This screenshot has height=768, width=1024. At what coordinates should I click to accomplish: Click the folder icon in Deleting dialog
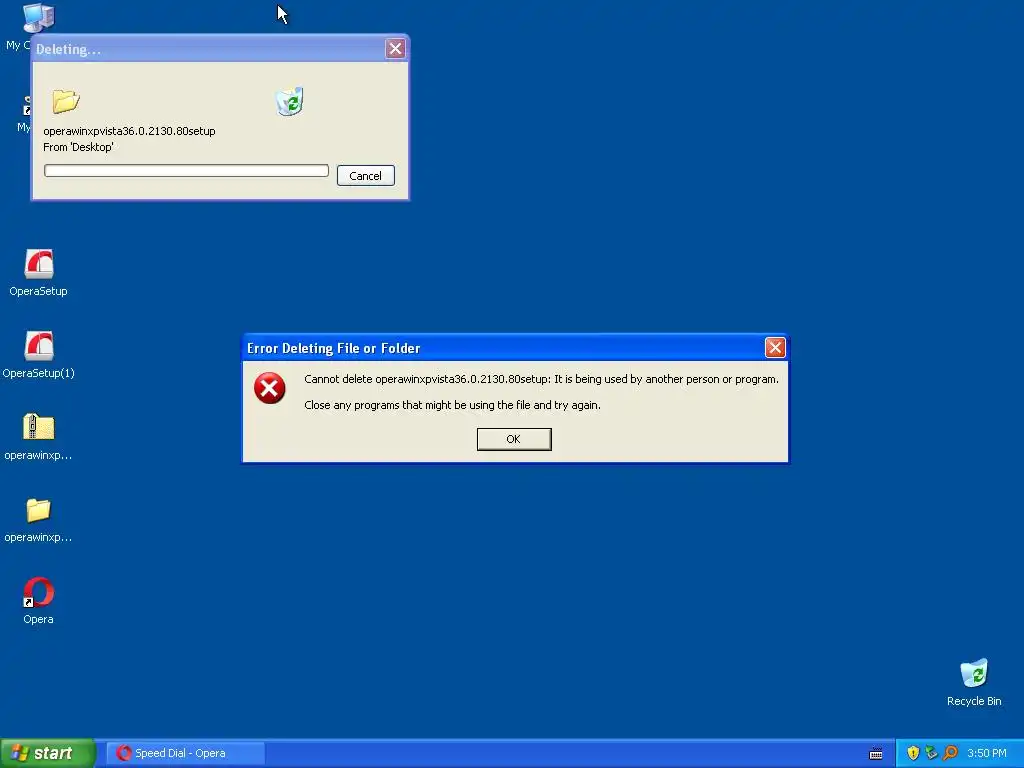click(x=66, y=101)
